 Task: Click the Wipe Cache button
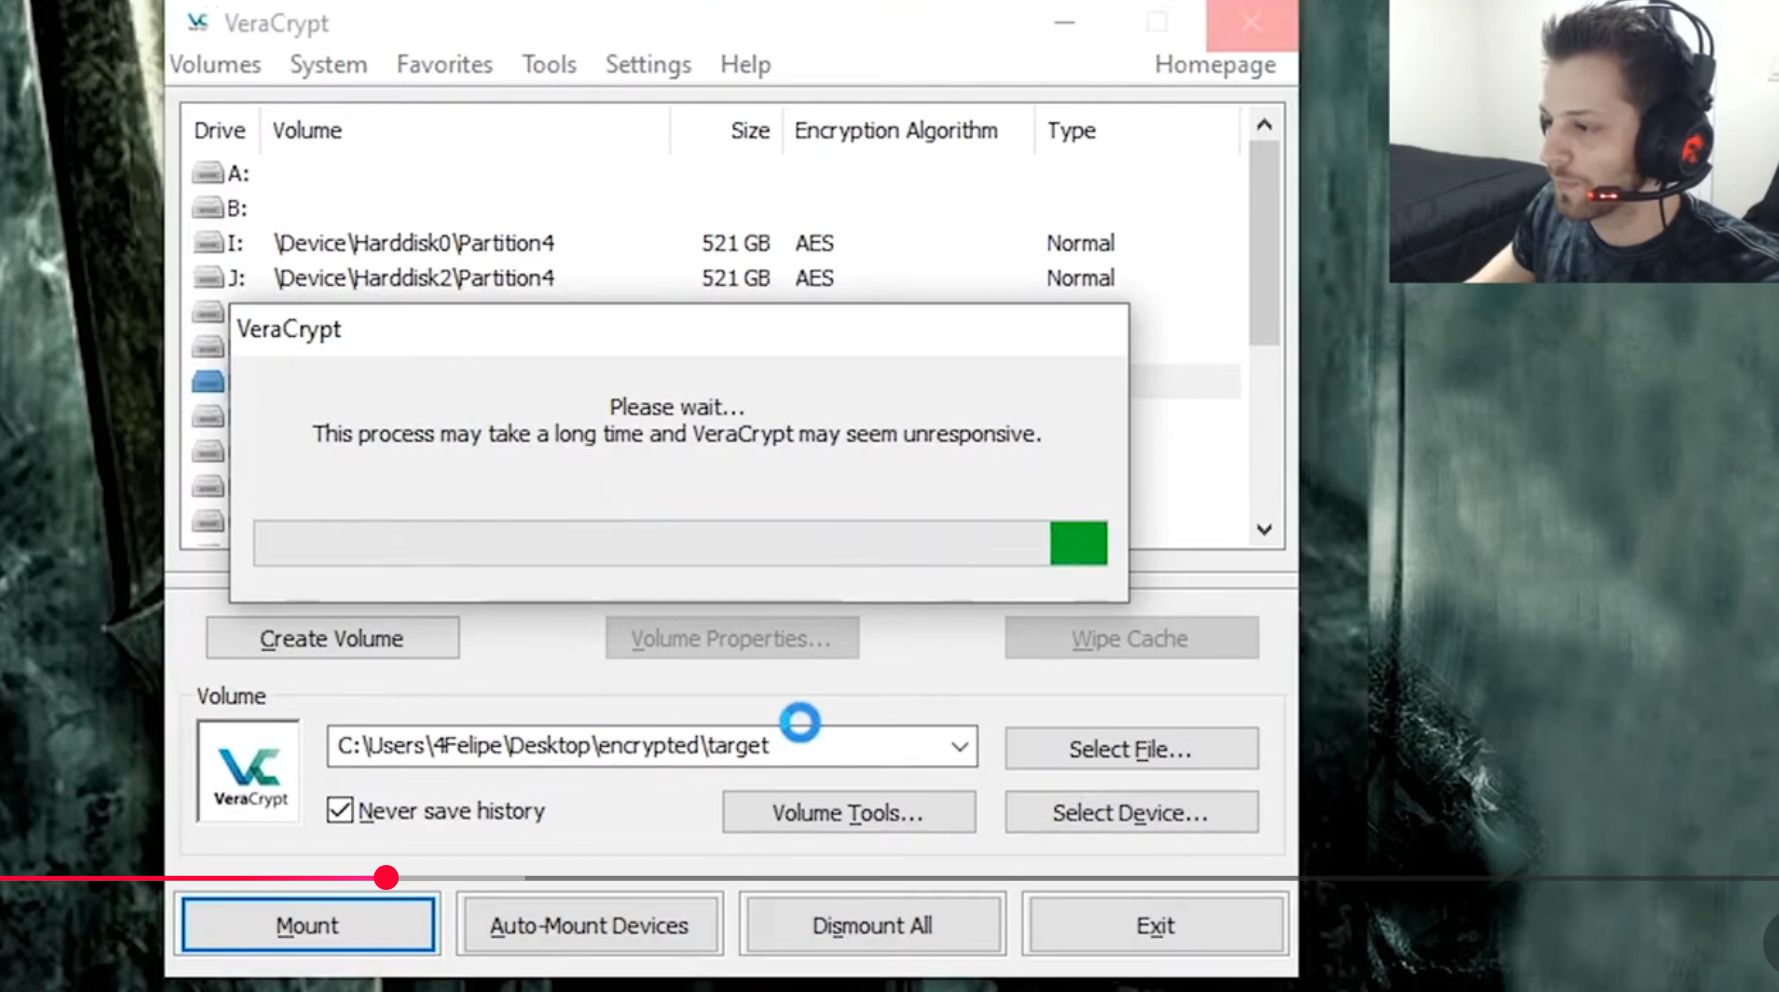pos(1131,638)
